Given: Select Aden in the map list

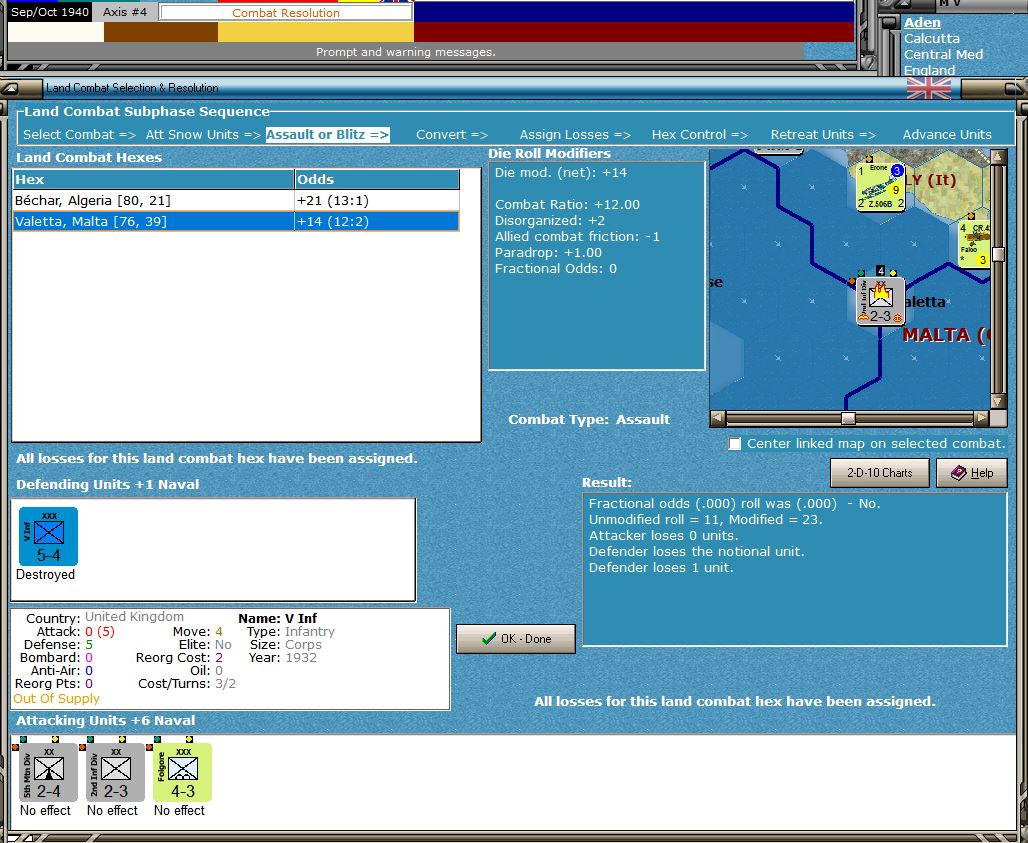Looking at the screenshot, I should [922, 22].
